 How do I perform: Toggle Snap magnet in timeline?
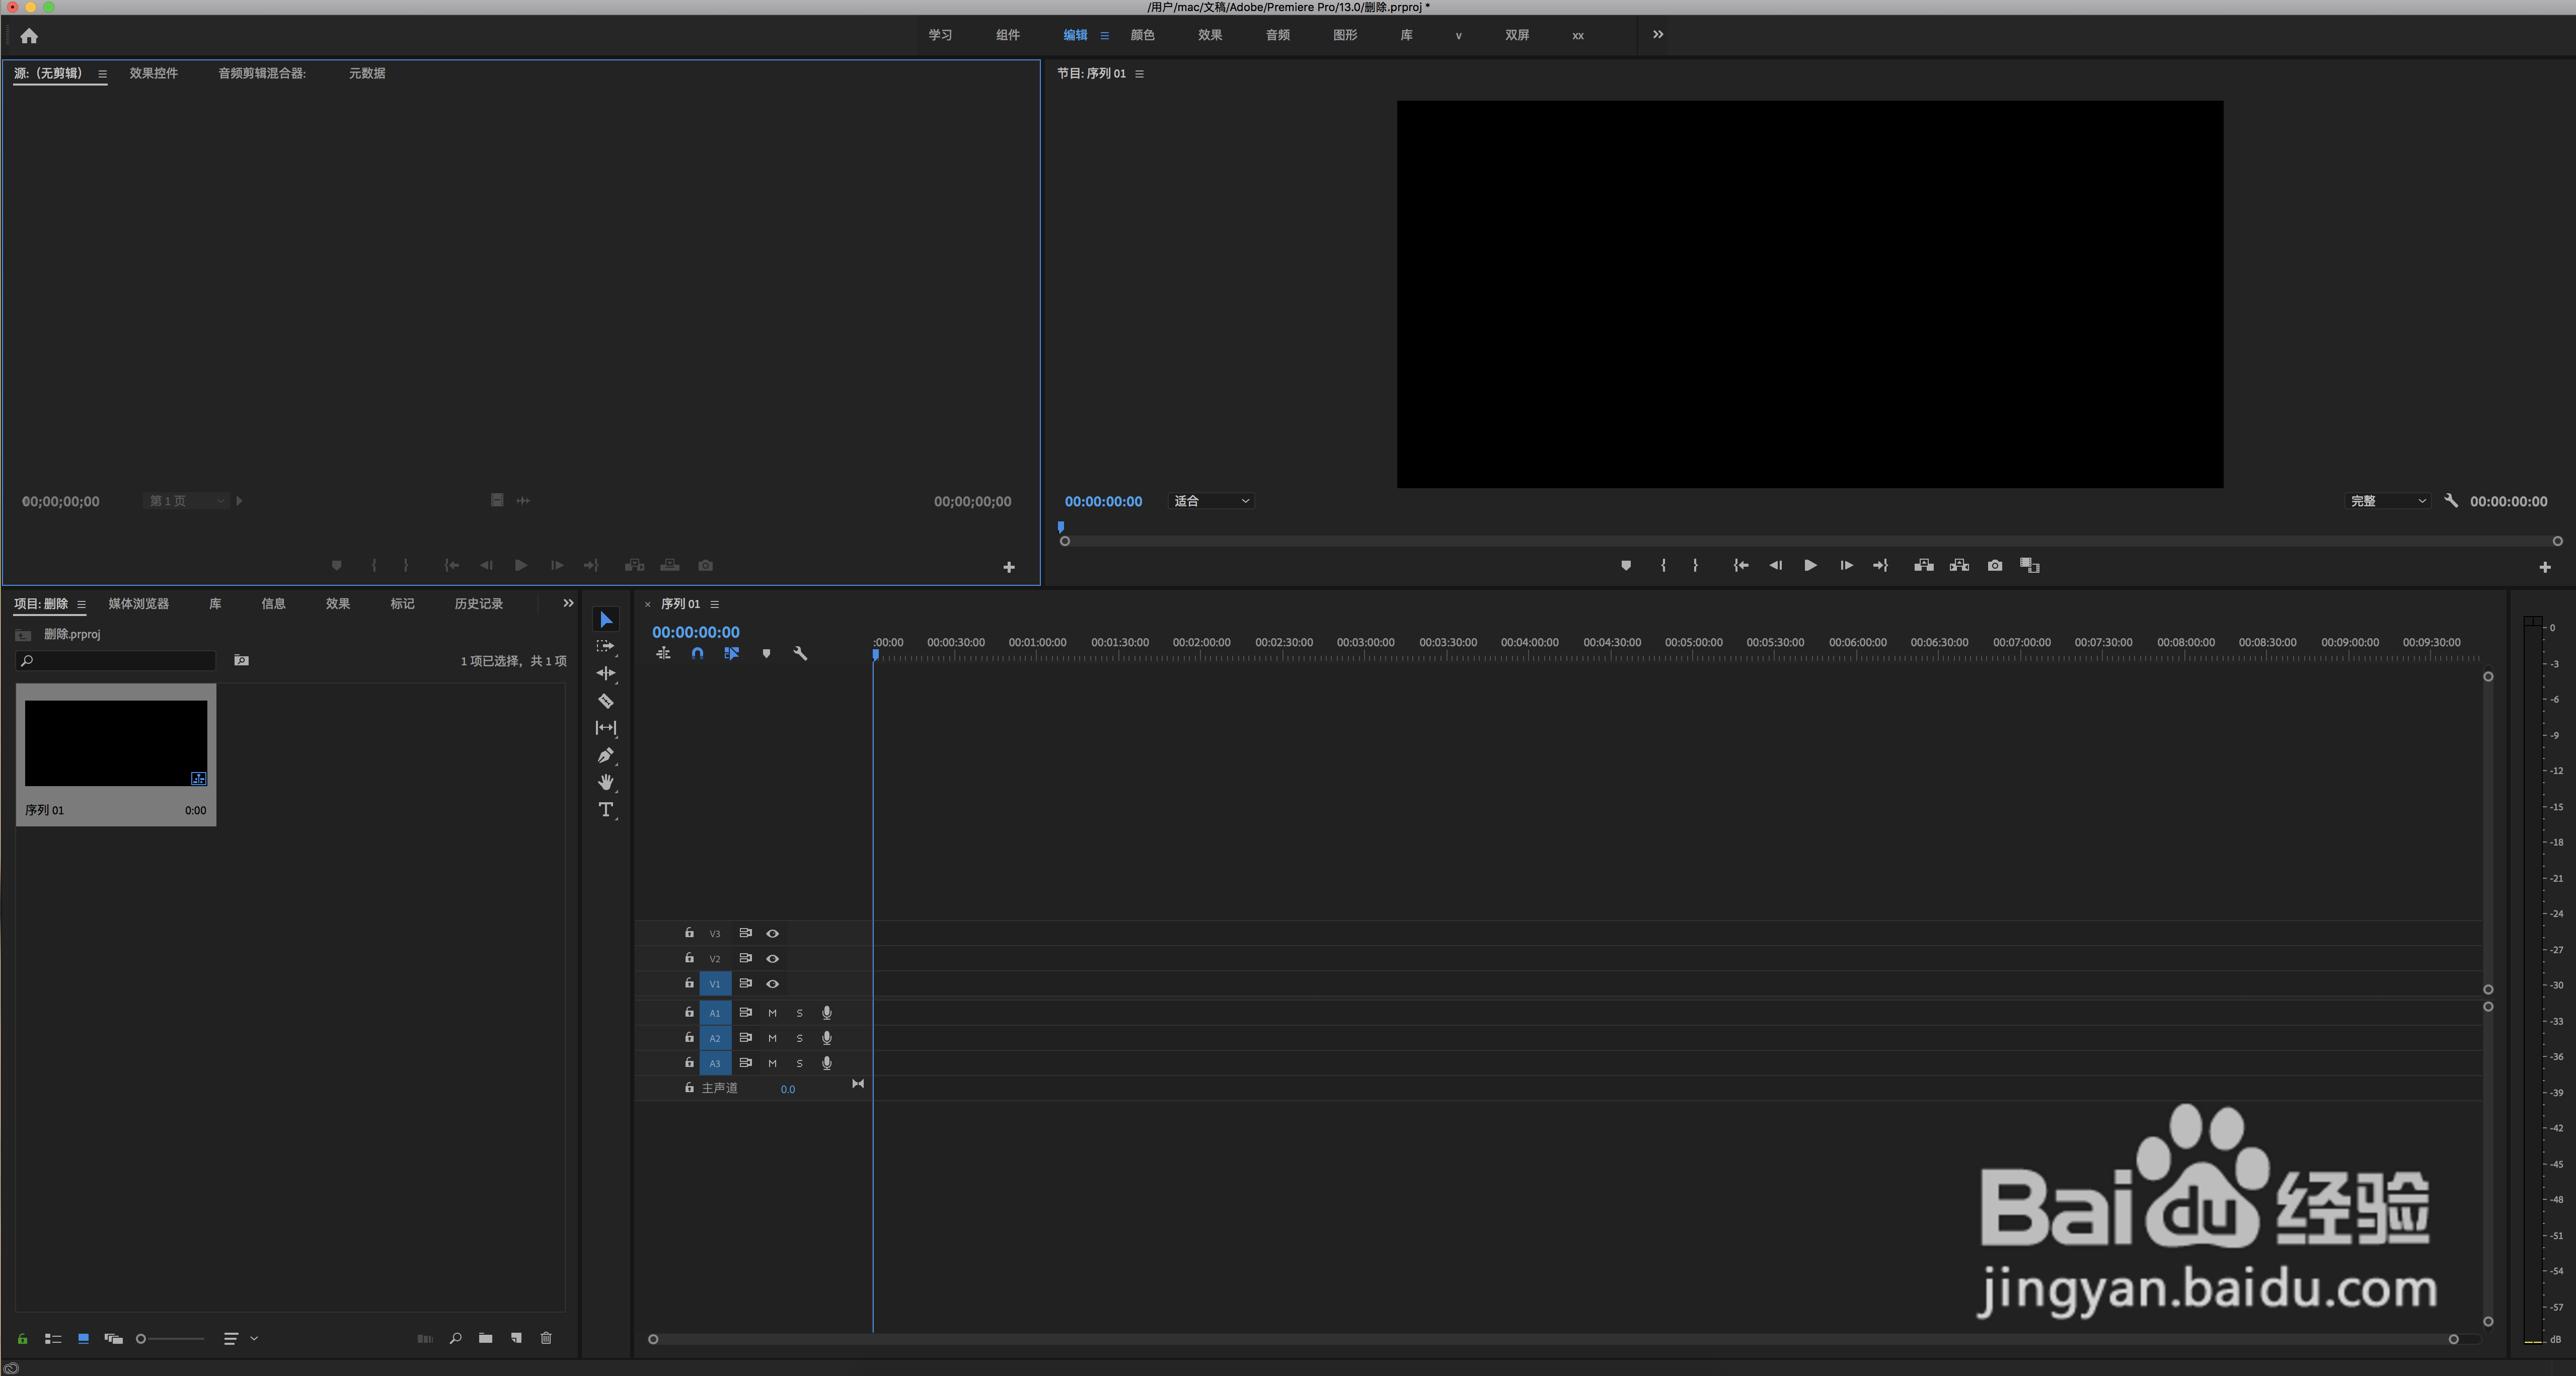697,653
